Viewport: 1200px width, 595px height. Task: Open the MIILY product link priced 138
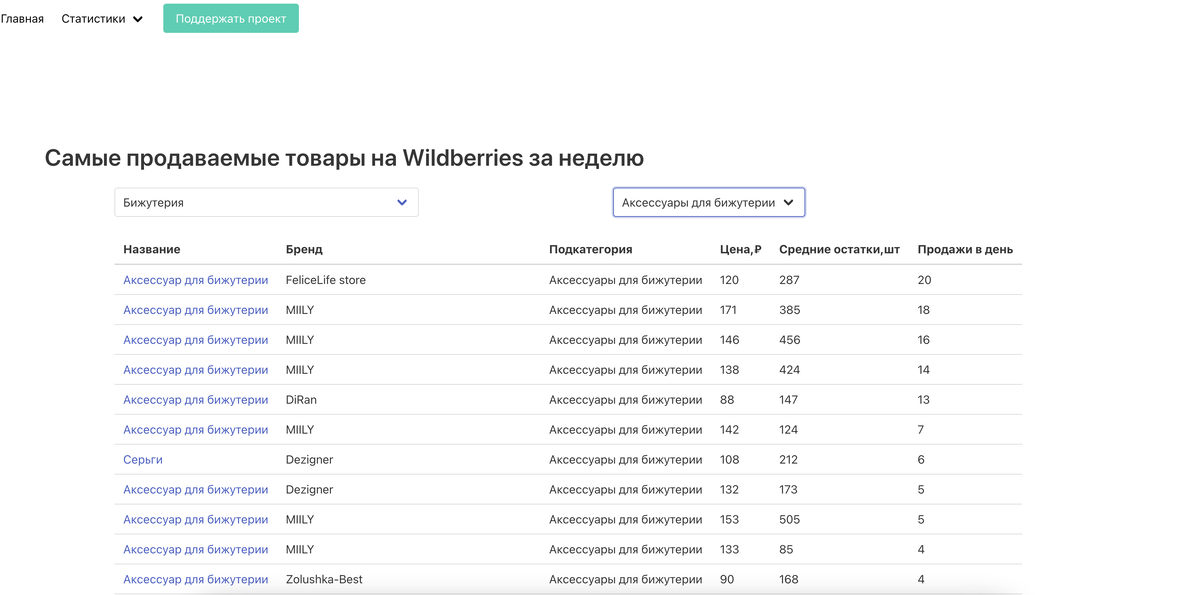pos(196,370)
